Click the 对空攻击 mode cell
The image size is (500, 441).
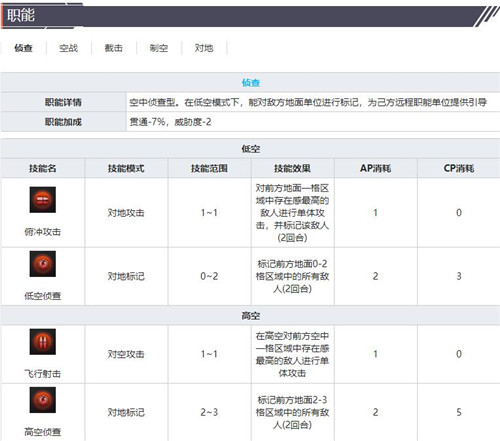(126, 354)
